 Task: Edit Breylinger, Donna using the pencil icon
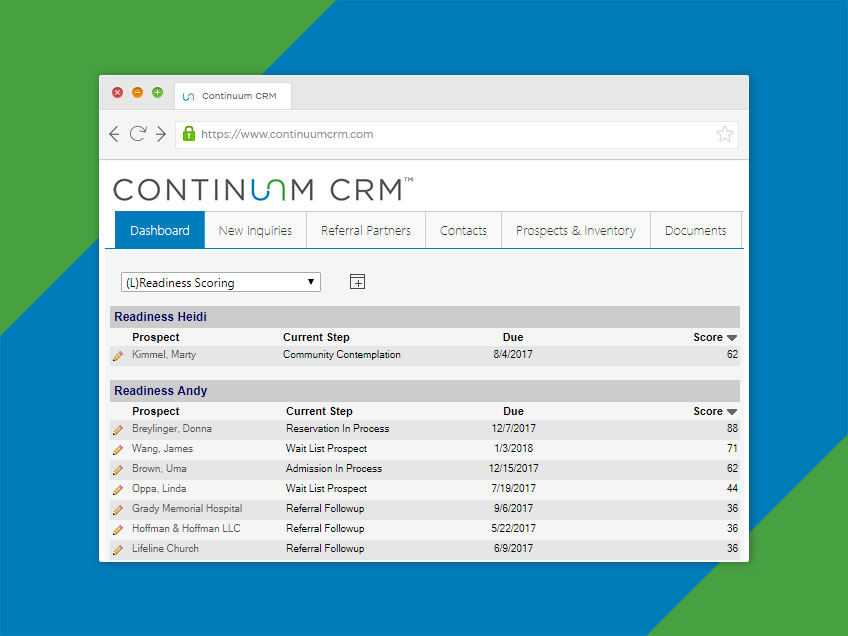tap(118, 428)
